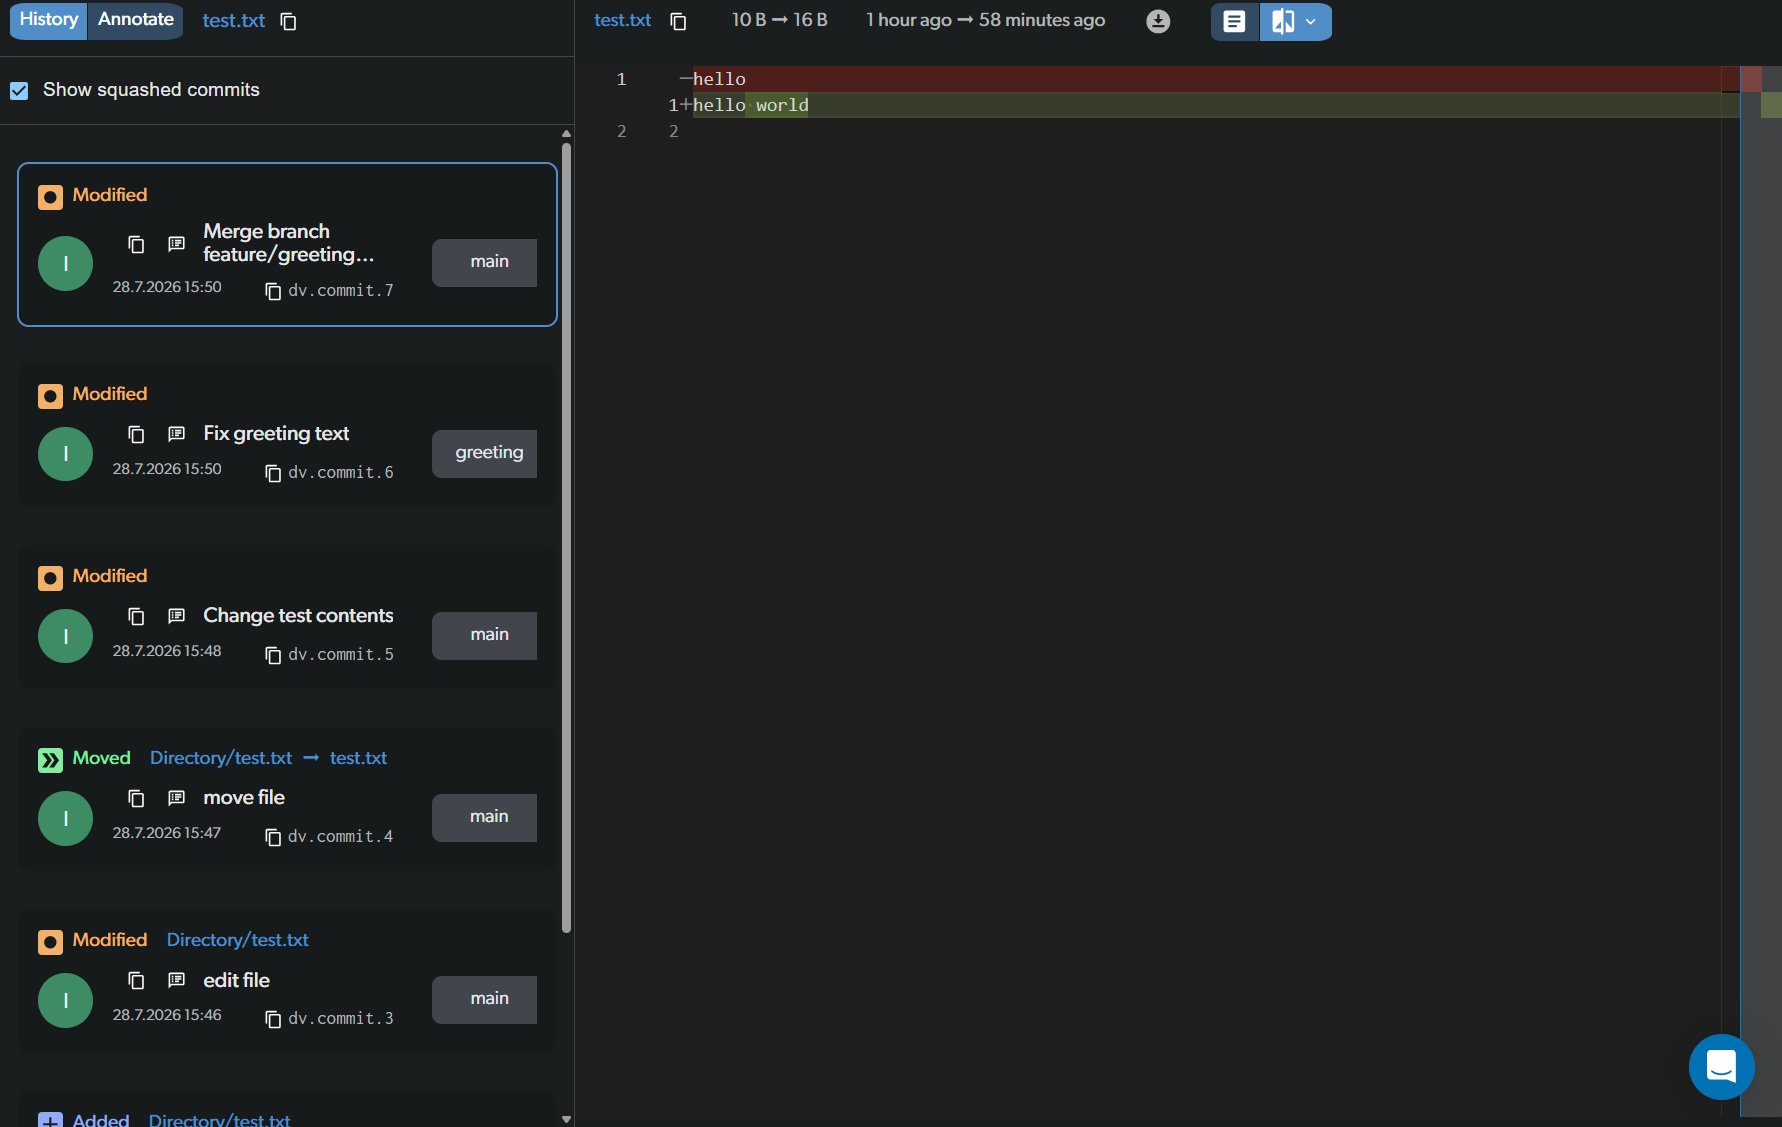Show the full message of the edit file commit
Viewport: 1782px width, 1127px height.
click(x=176, y=981)
